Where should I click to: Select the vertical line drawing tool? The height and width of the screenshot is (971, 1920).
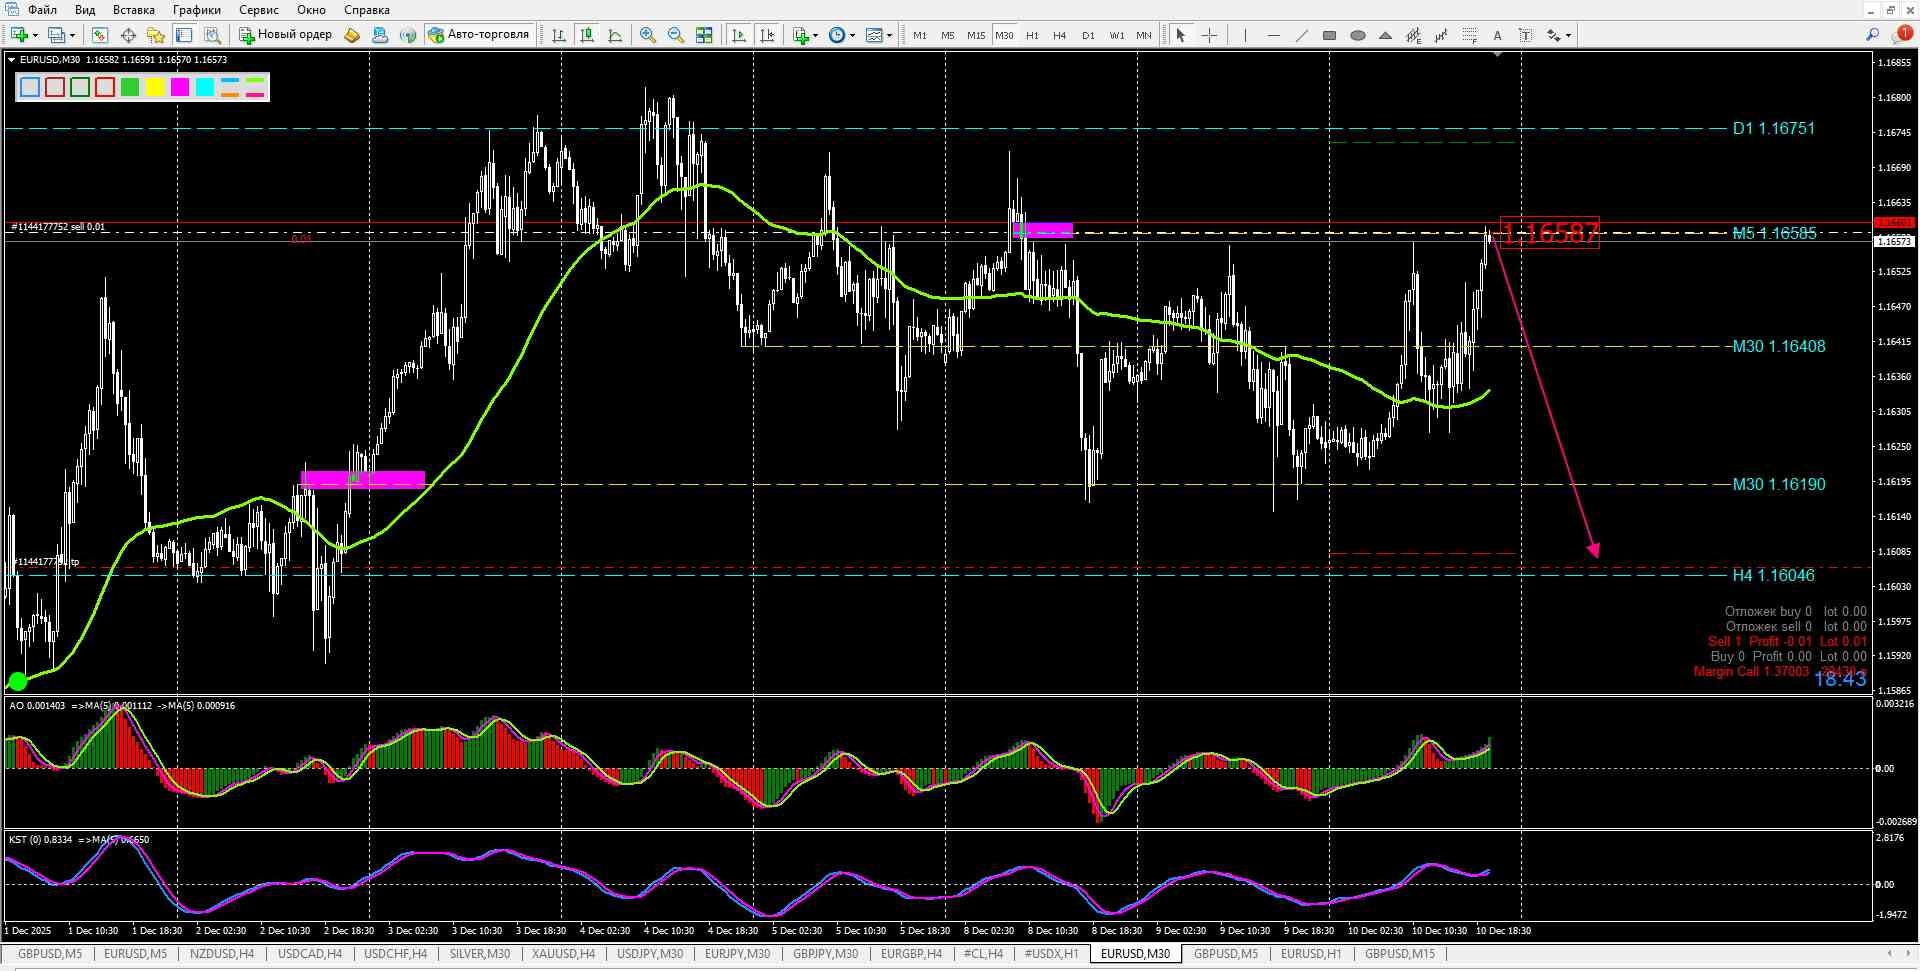(x=1245, y=35)
